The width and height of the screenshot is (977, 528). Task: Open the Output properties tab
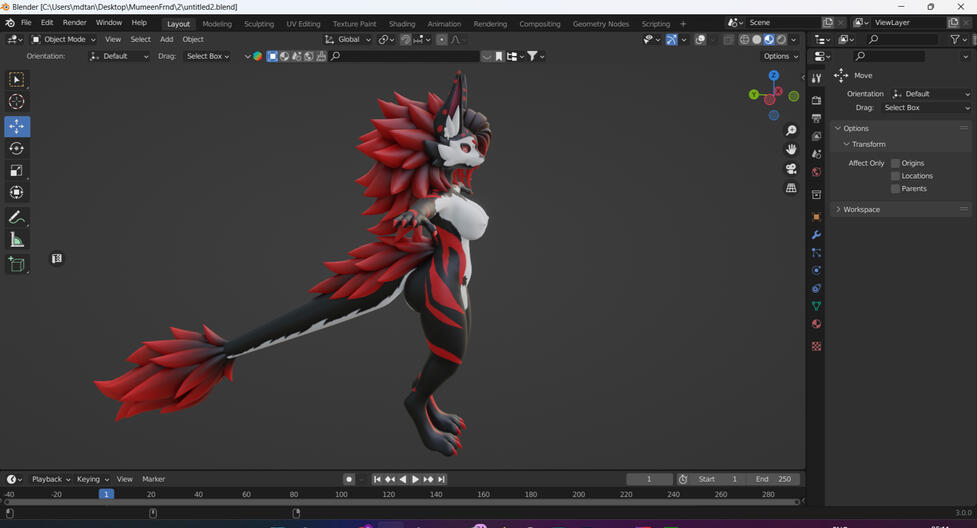click(816, 118)
